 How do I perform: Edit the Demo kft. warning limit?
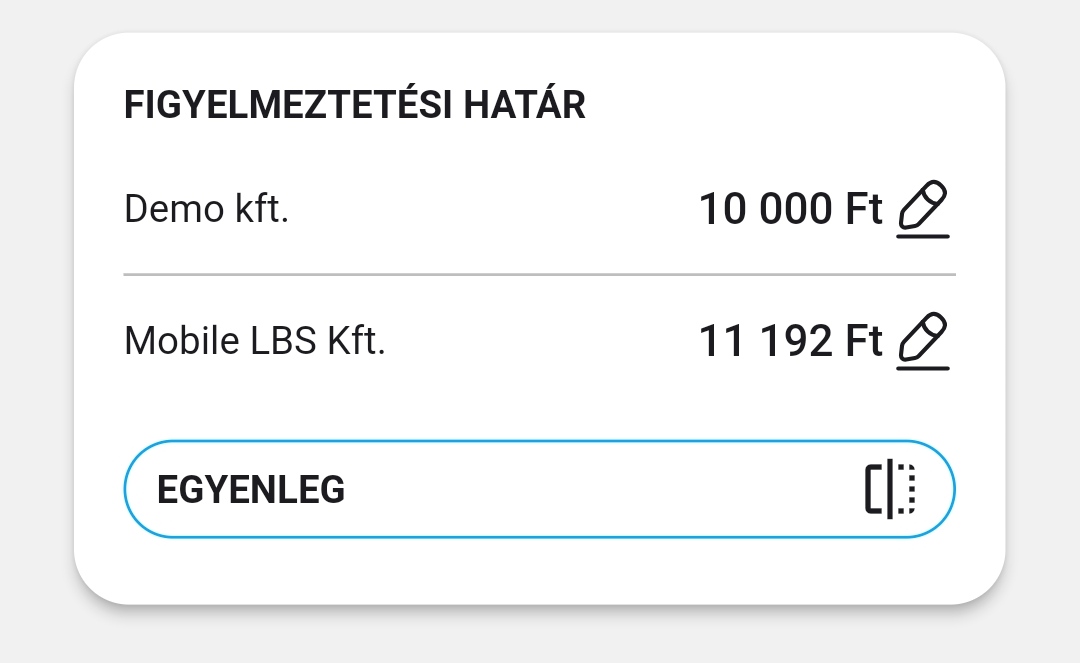pos(922,208)
